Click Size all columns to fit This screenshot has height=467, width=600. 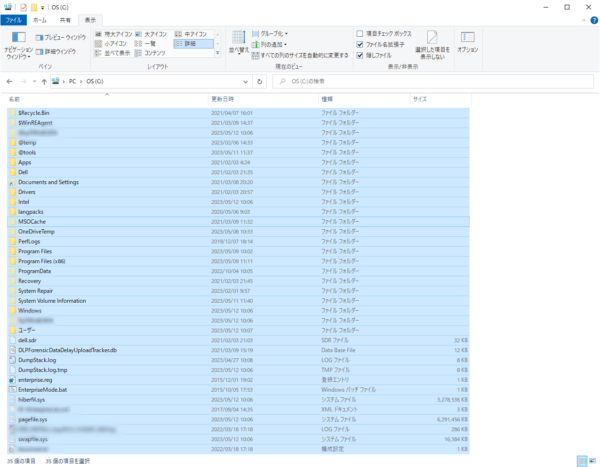(x=300, y=56)
